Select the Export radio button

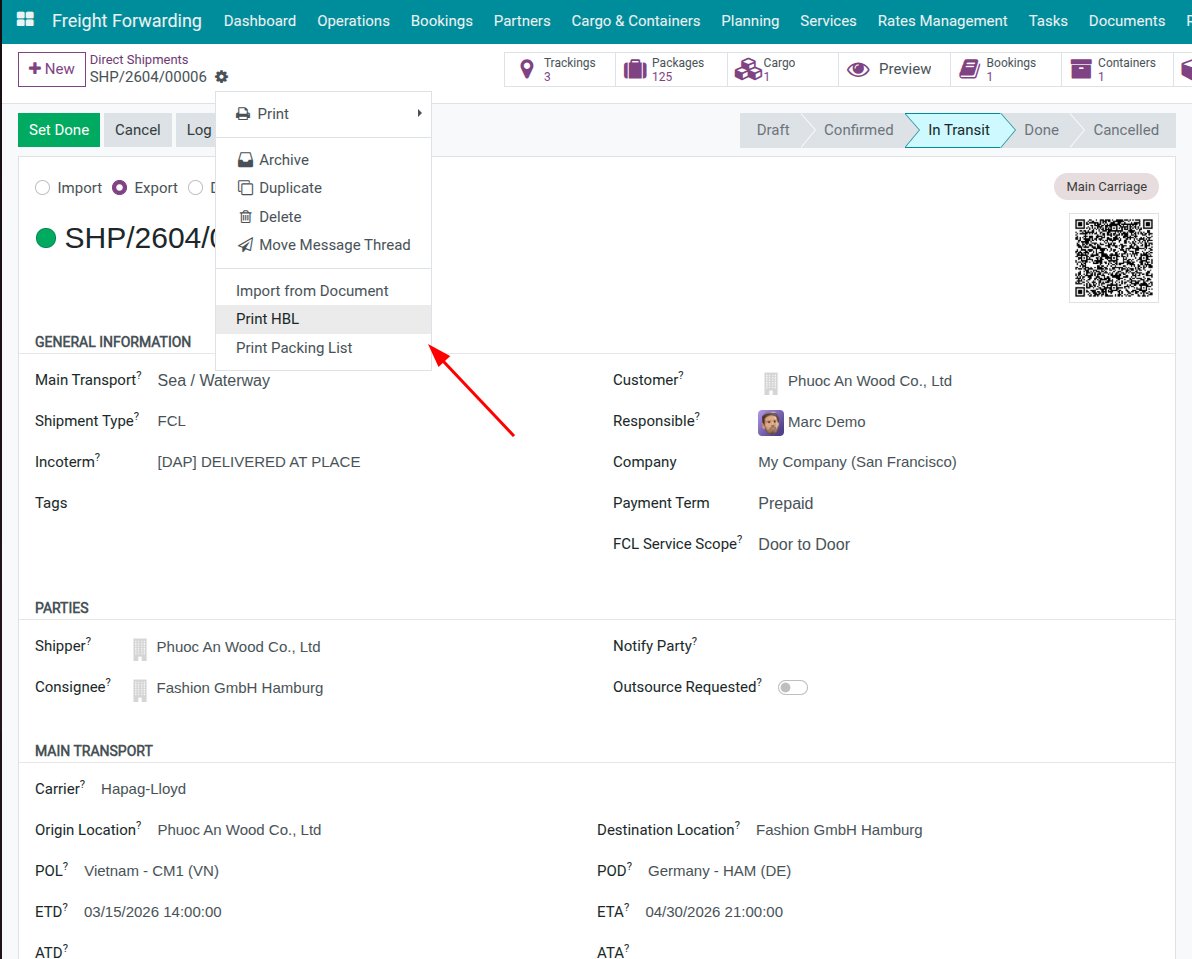point(120,188)
